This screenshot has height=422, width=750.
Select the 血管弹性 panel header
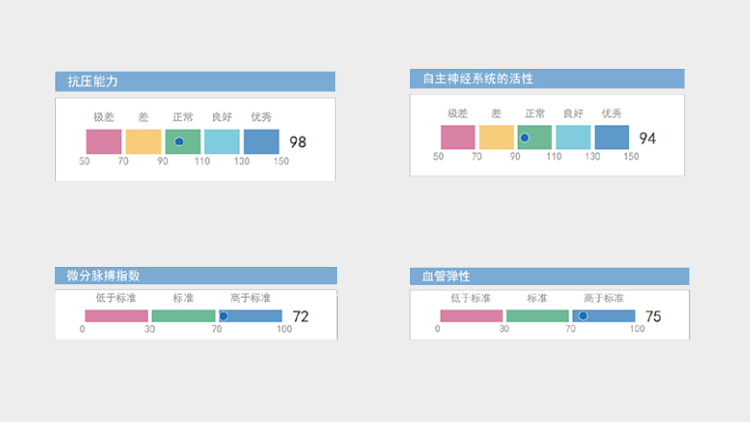coord(549,275)
